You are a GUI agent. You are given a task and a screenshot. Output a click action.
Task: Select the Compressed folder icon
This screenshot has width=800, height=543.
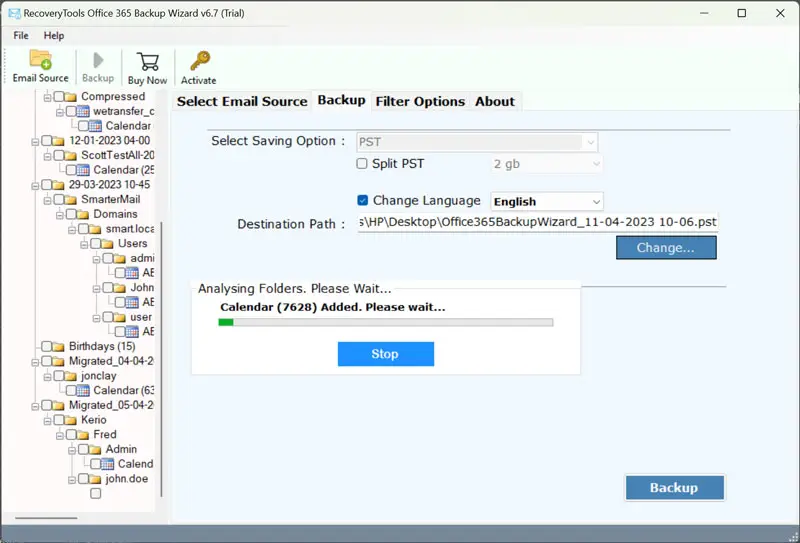click(71, 96)
